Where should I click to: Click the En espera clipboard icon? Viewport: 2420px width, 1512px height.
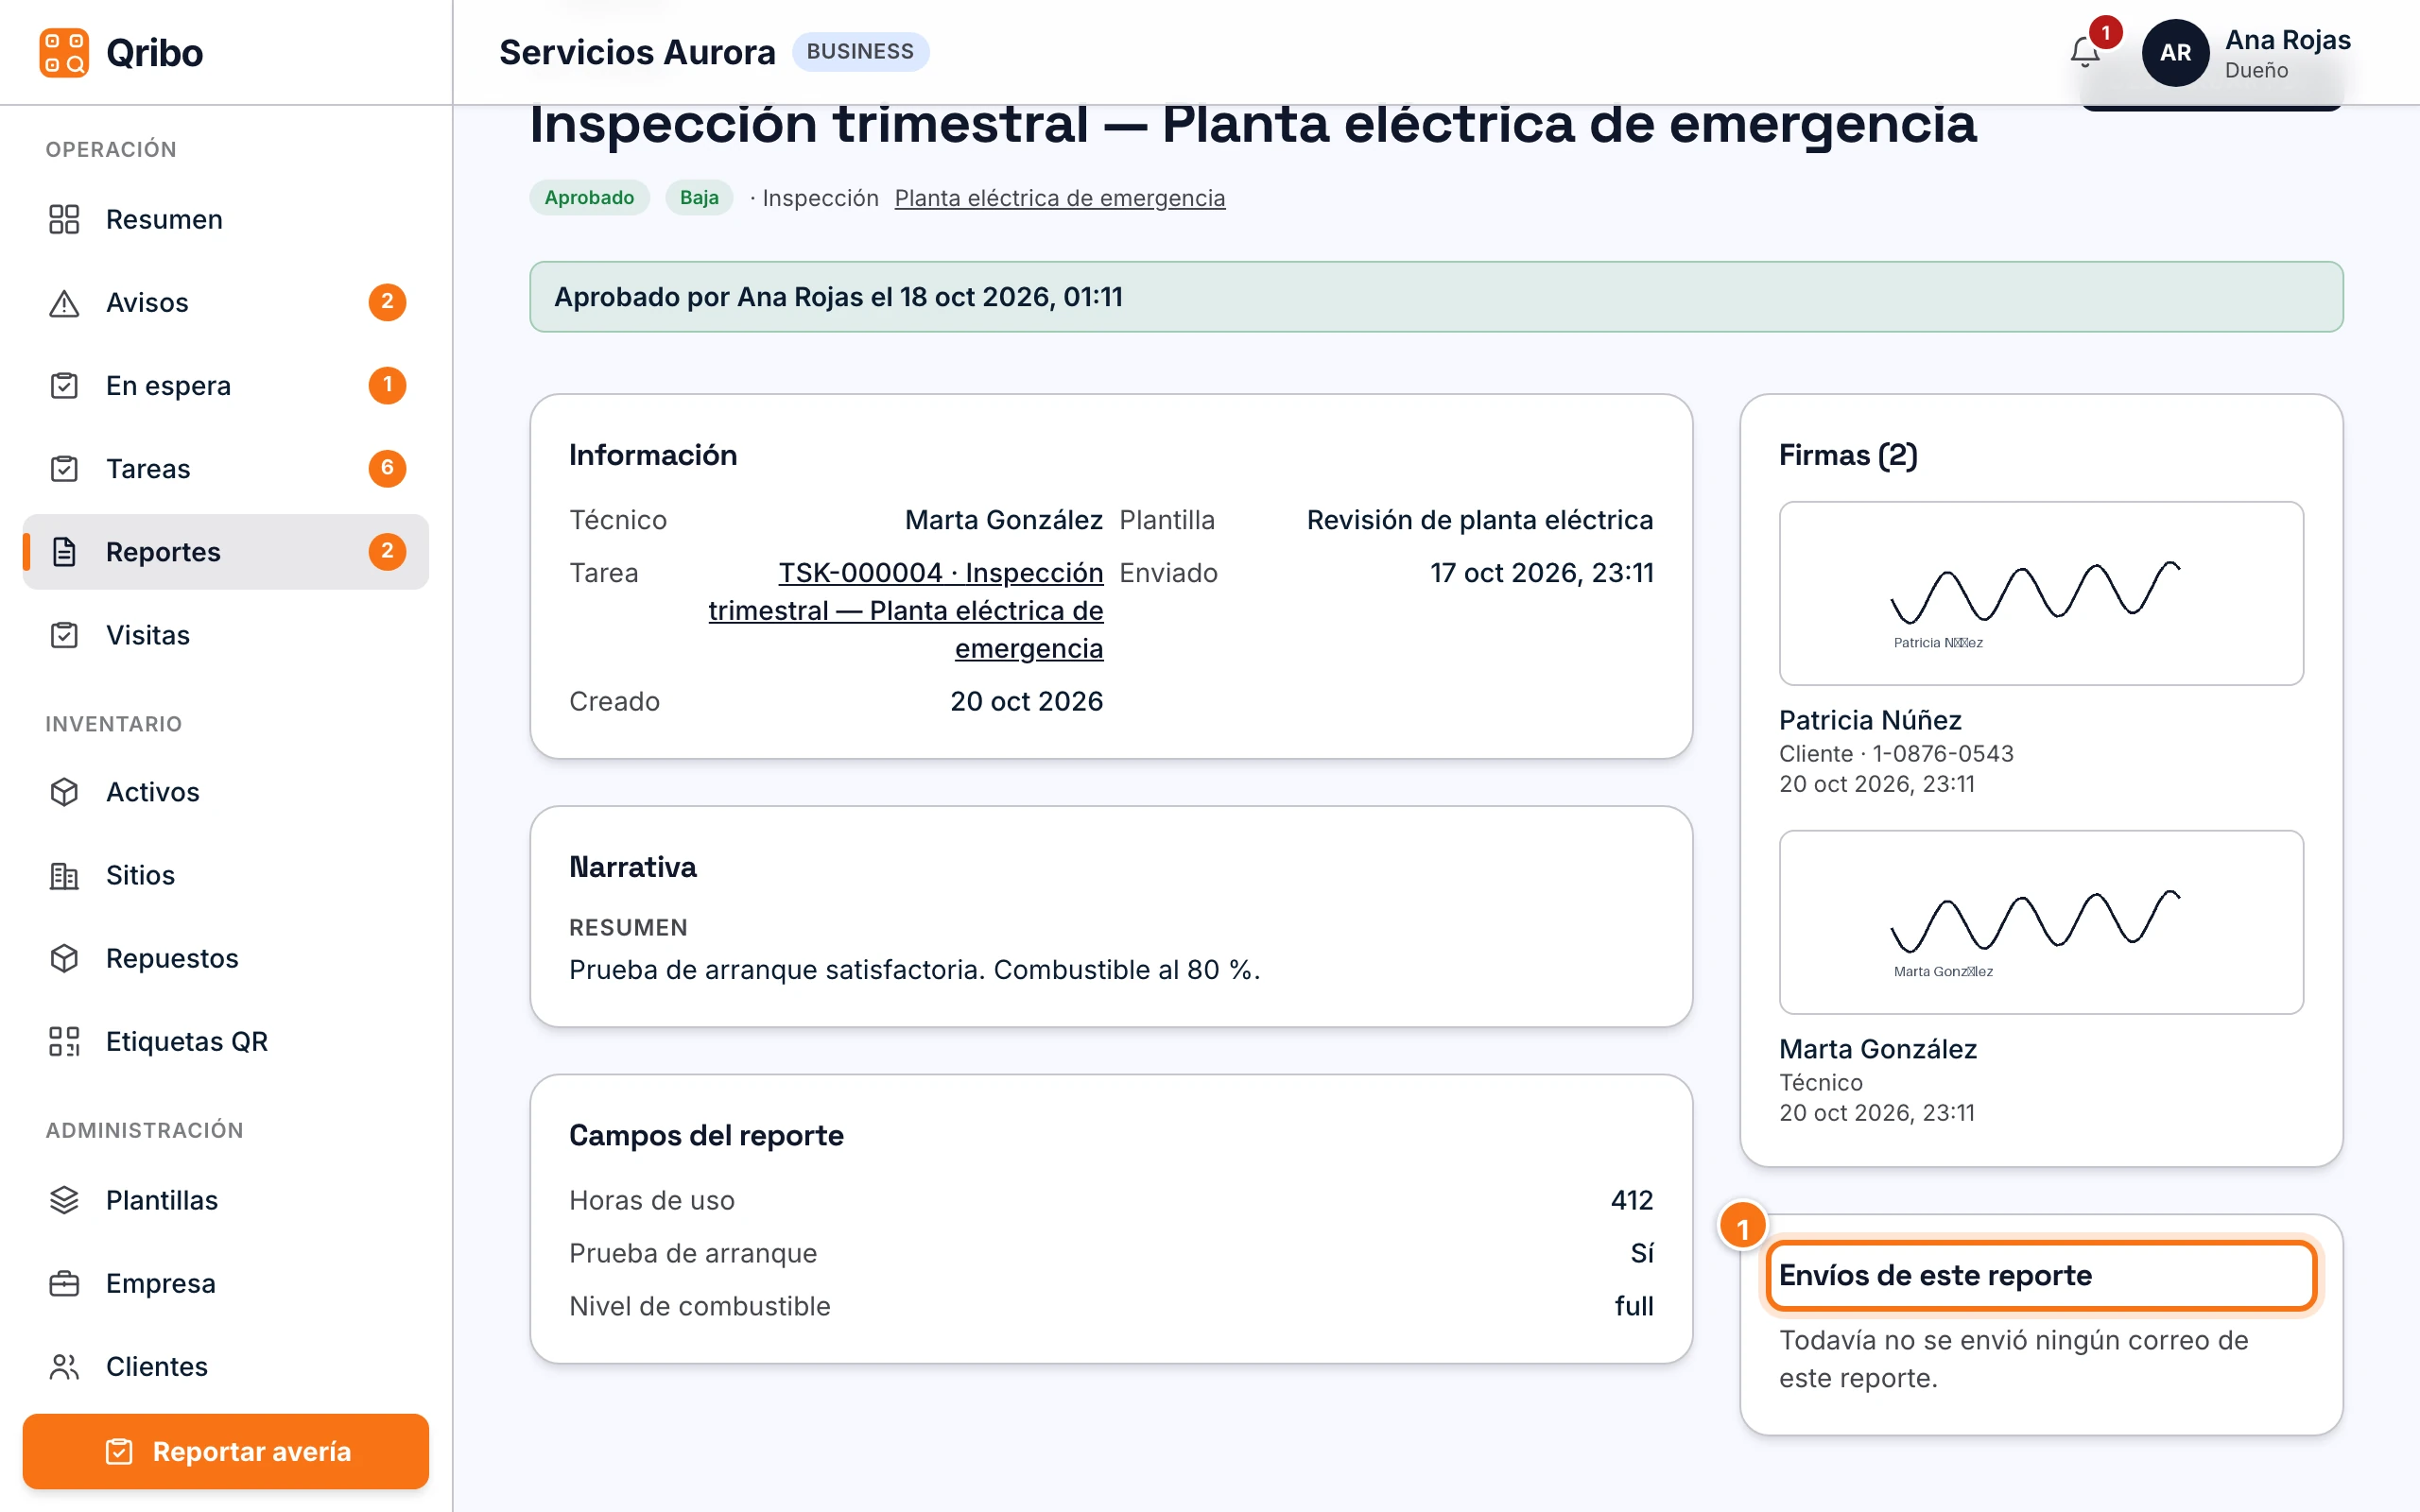(x=64, y=385)
